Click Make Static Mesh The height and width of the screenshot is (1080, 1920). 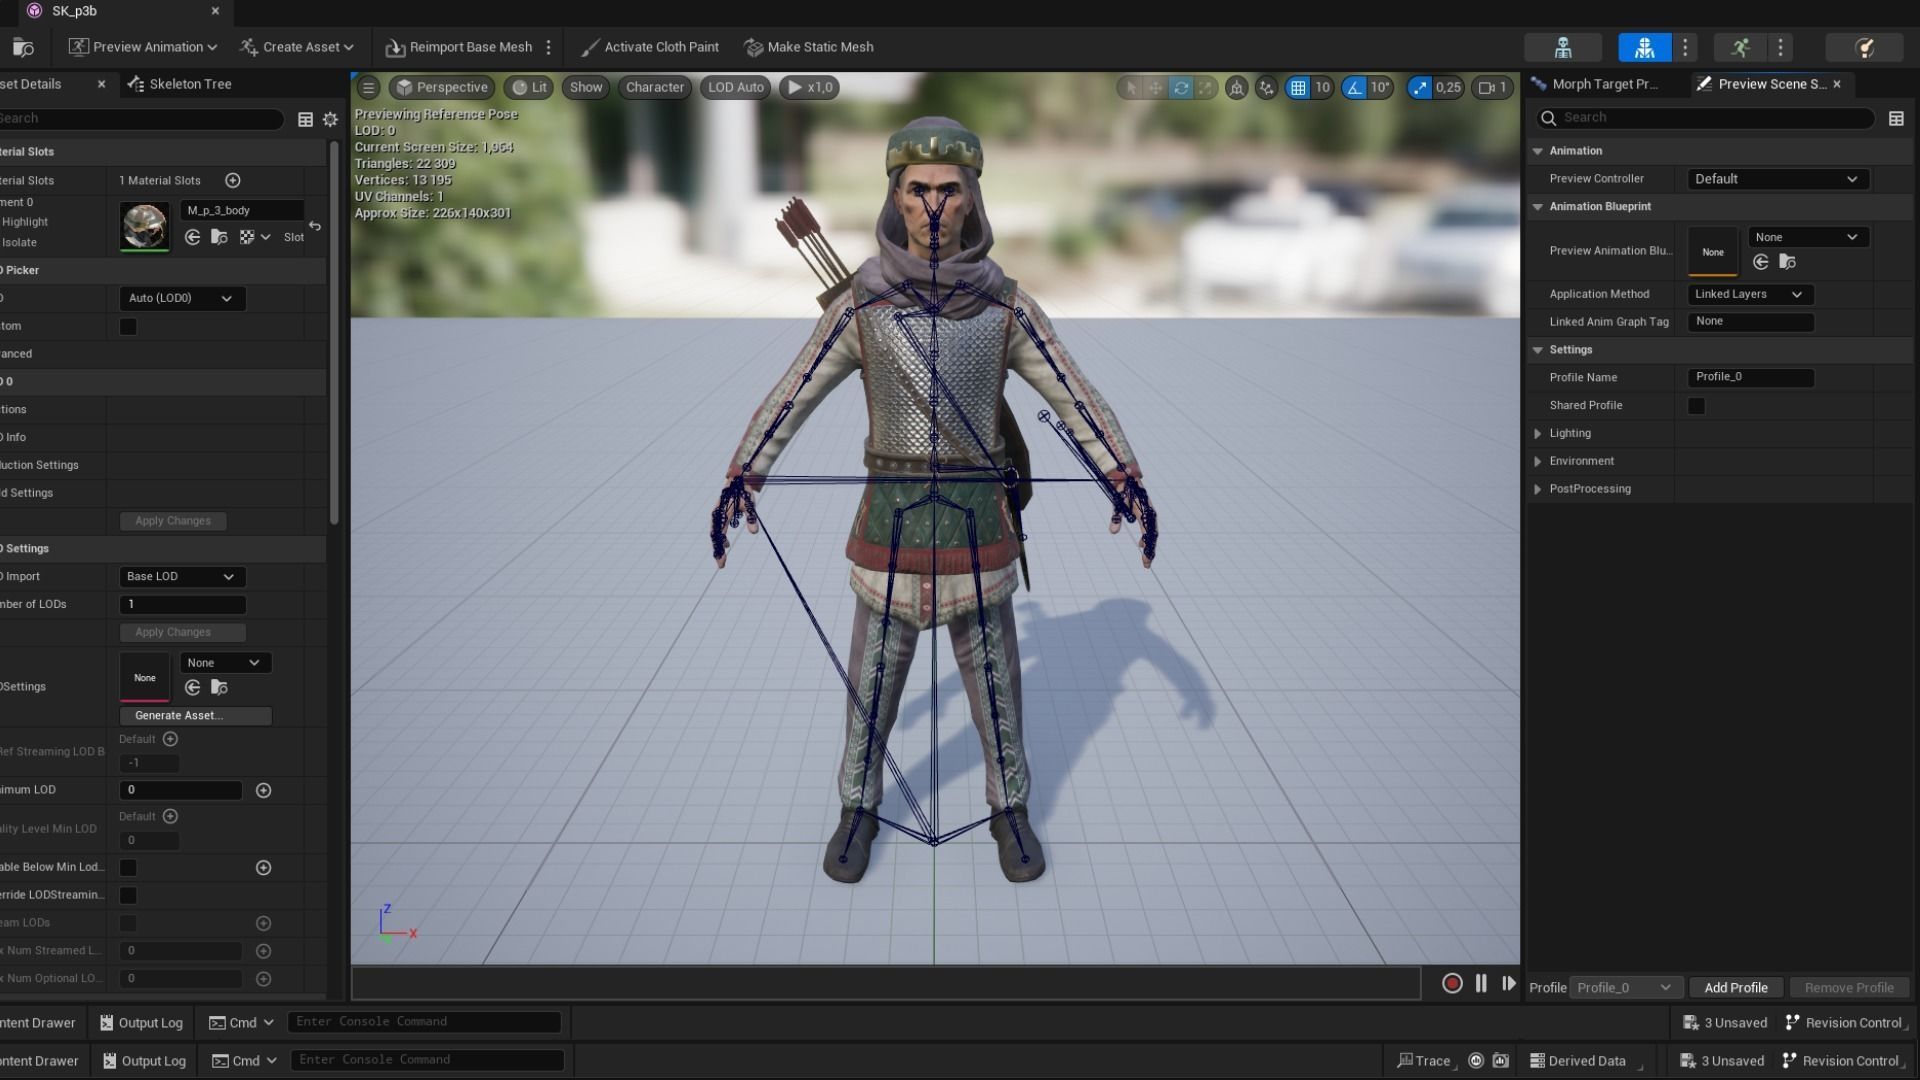809,47
